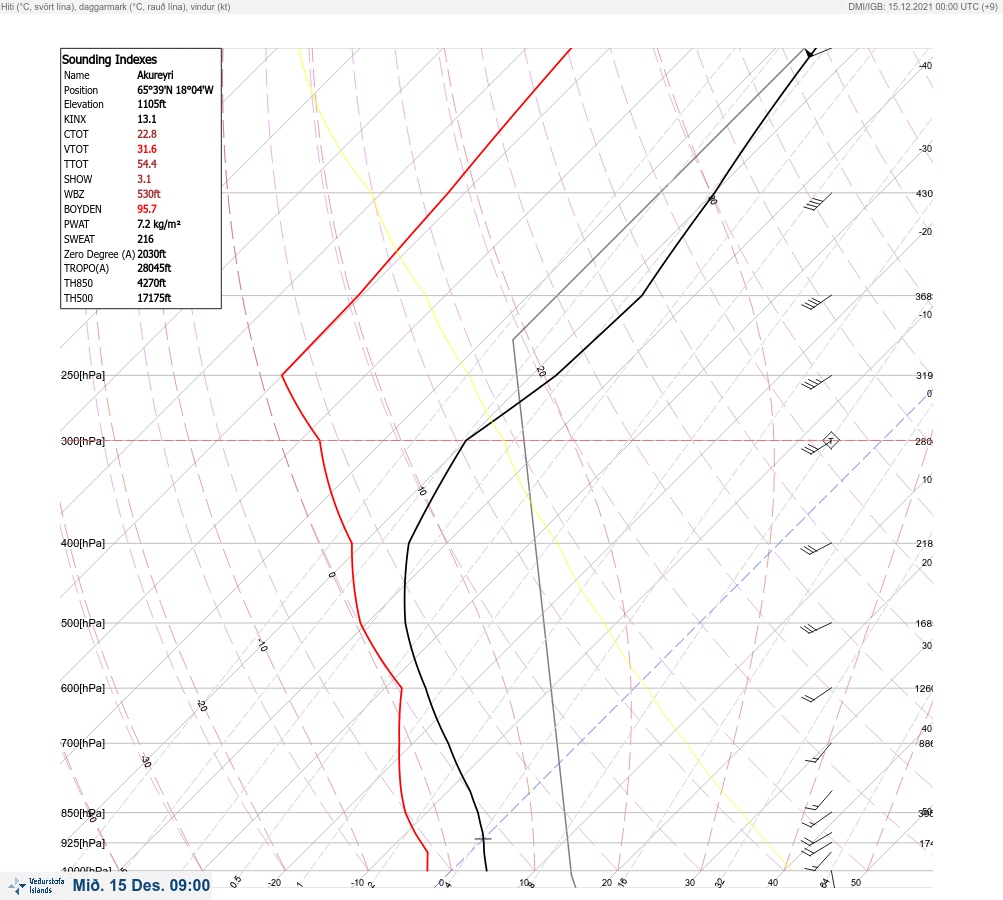Click the Elevation value 1105ft
1003x900 pixels.
[x=152, y=104]
